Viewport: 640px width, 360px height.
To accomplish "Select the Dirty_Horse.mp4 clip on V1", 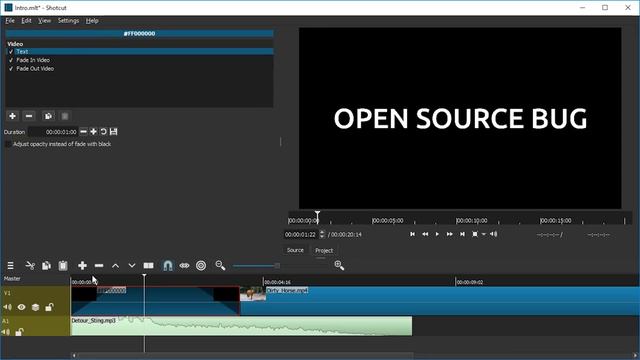I will tap(440, 301).
